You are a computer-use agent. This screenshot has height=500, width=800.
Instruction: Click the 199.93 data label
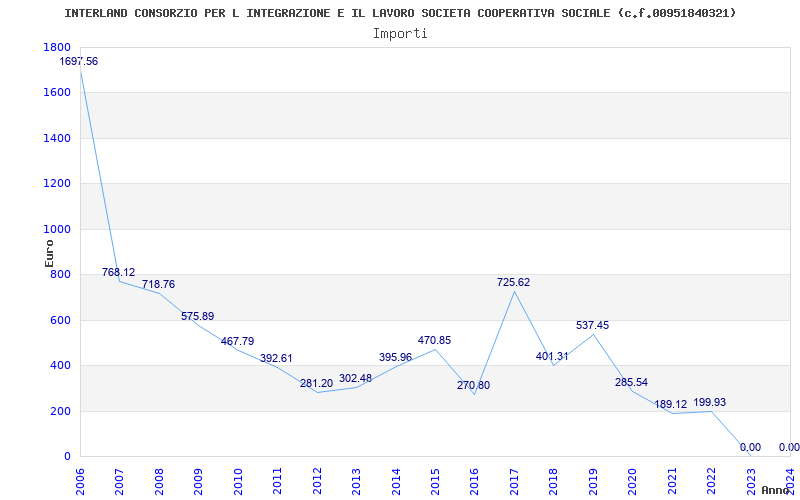point(710,403)
